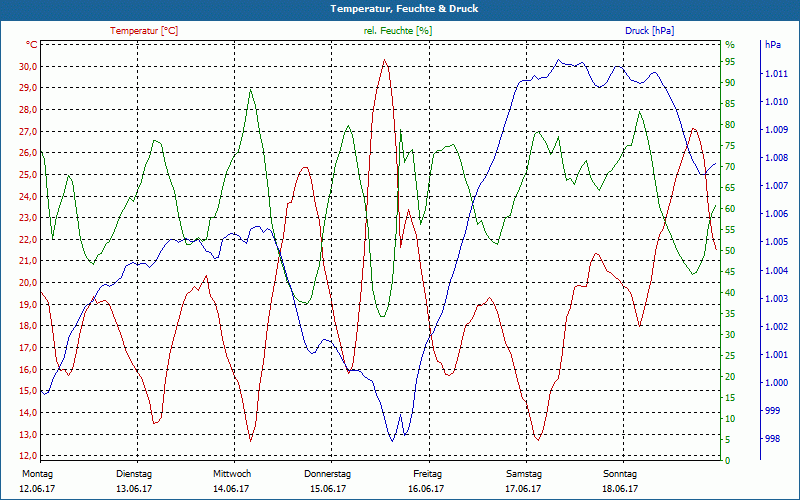Select the green 'rel. Feuchte [%]' legend label

coord(397,31)
